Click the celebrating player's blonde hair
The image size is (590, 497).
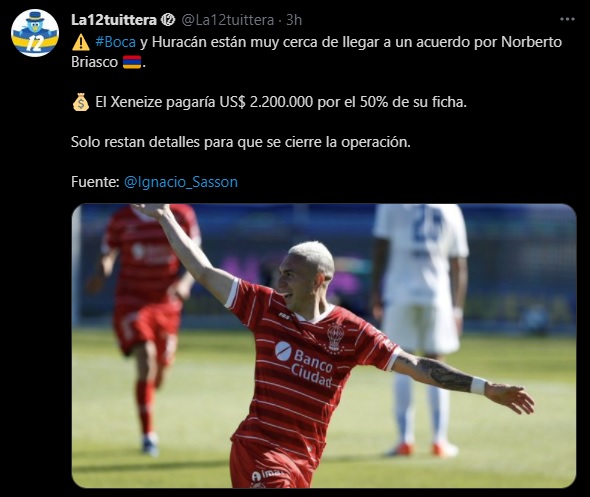click(313, 257)
